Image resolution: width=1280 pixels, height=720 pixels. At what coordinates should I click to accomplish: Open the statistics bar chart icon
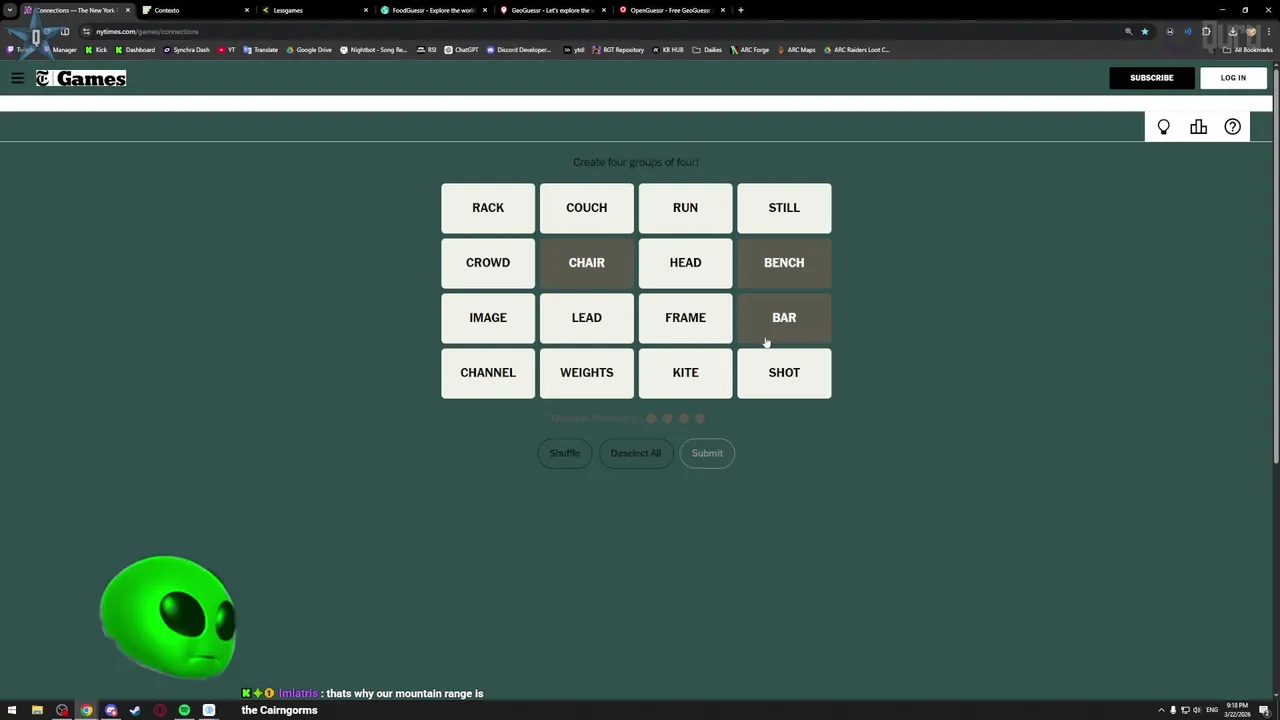[x=1198, y=127]
